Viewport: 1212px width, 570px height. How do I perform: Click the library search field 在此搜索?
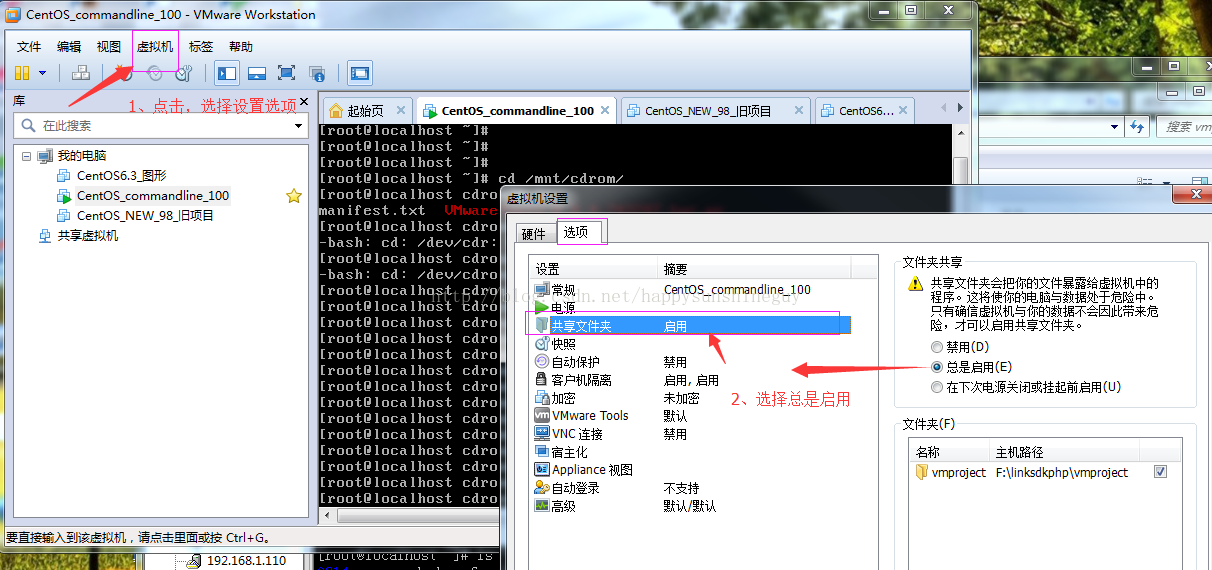(x=160, y=126)
